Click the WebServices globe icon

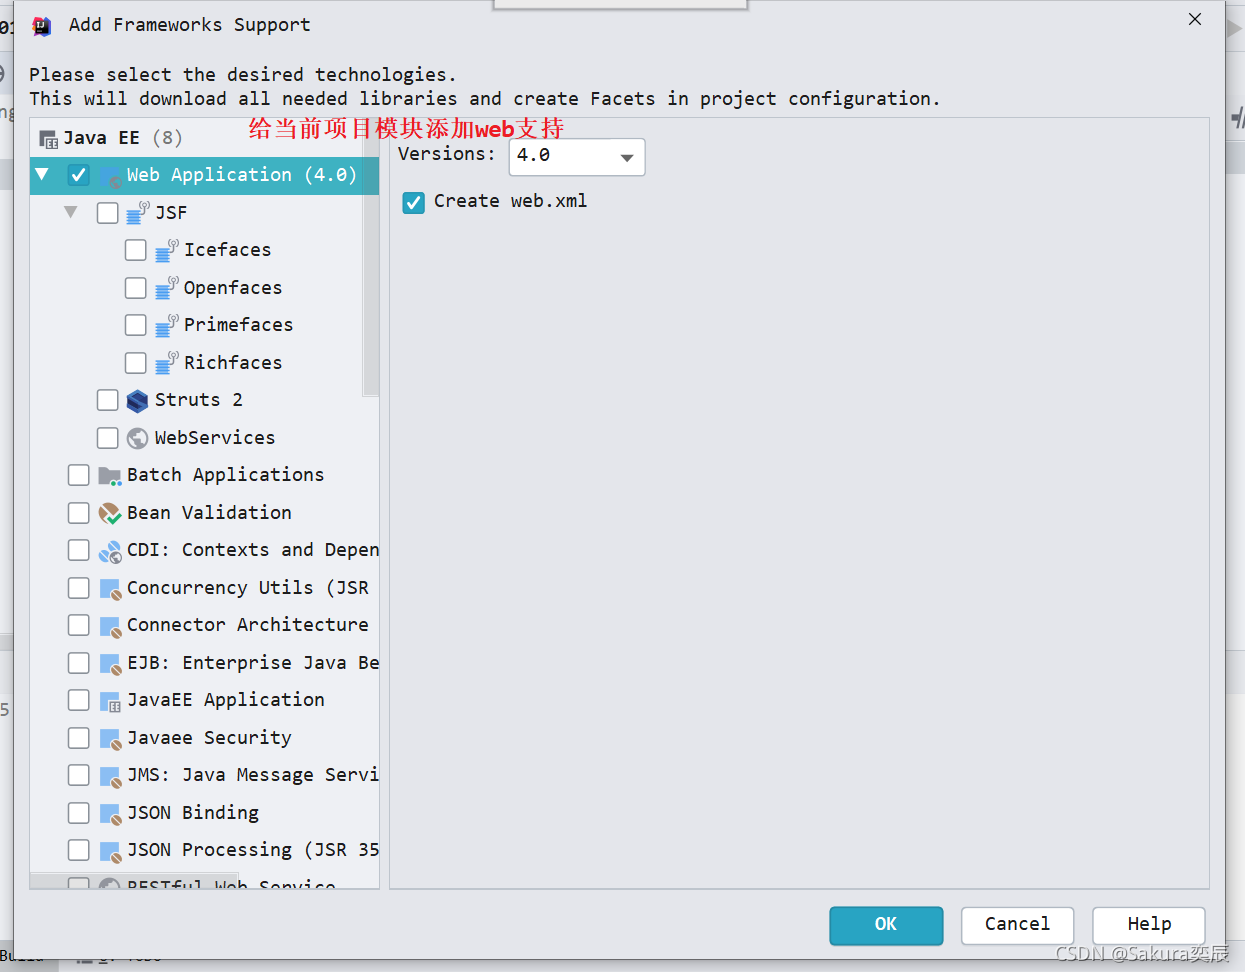[x=138, y=438]
